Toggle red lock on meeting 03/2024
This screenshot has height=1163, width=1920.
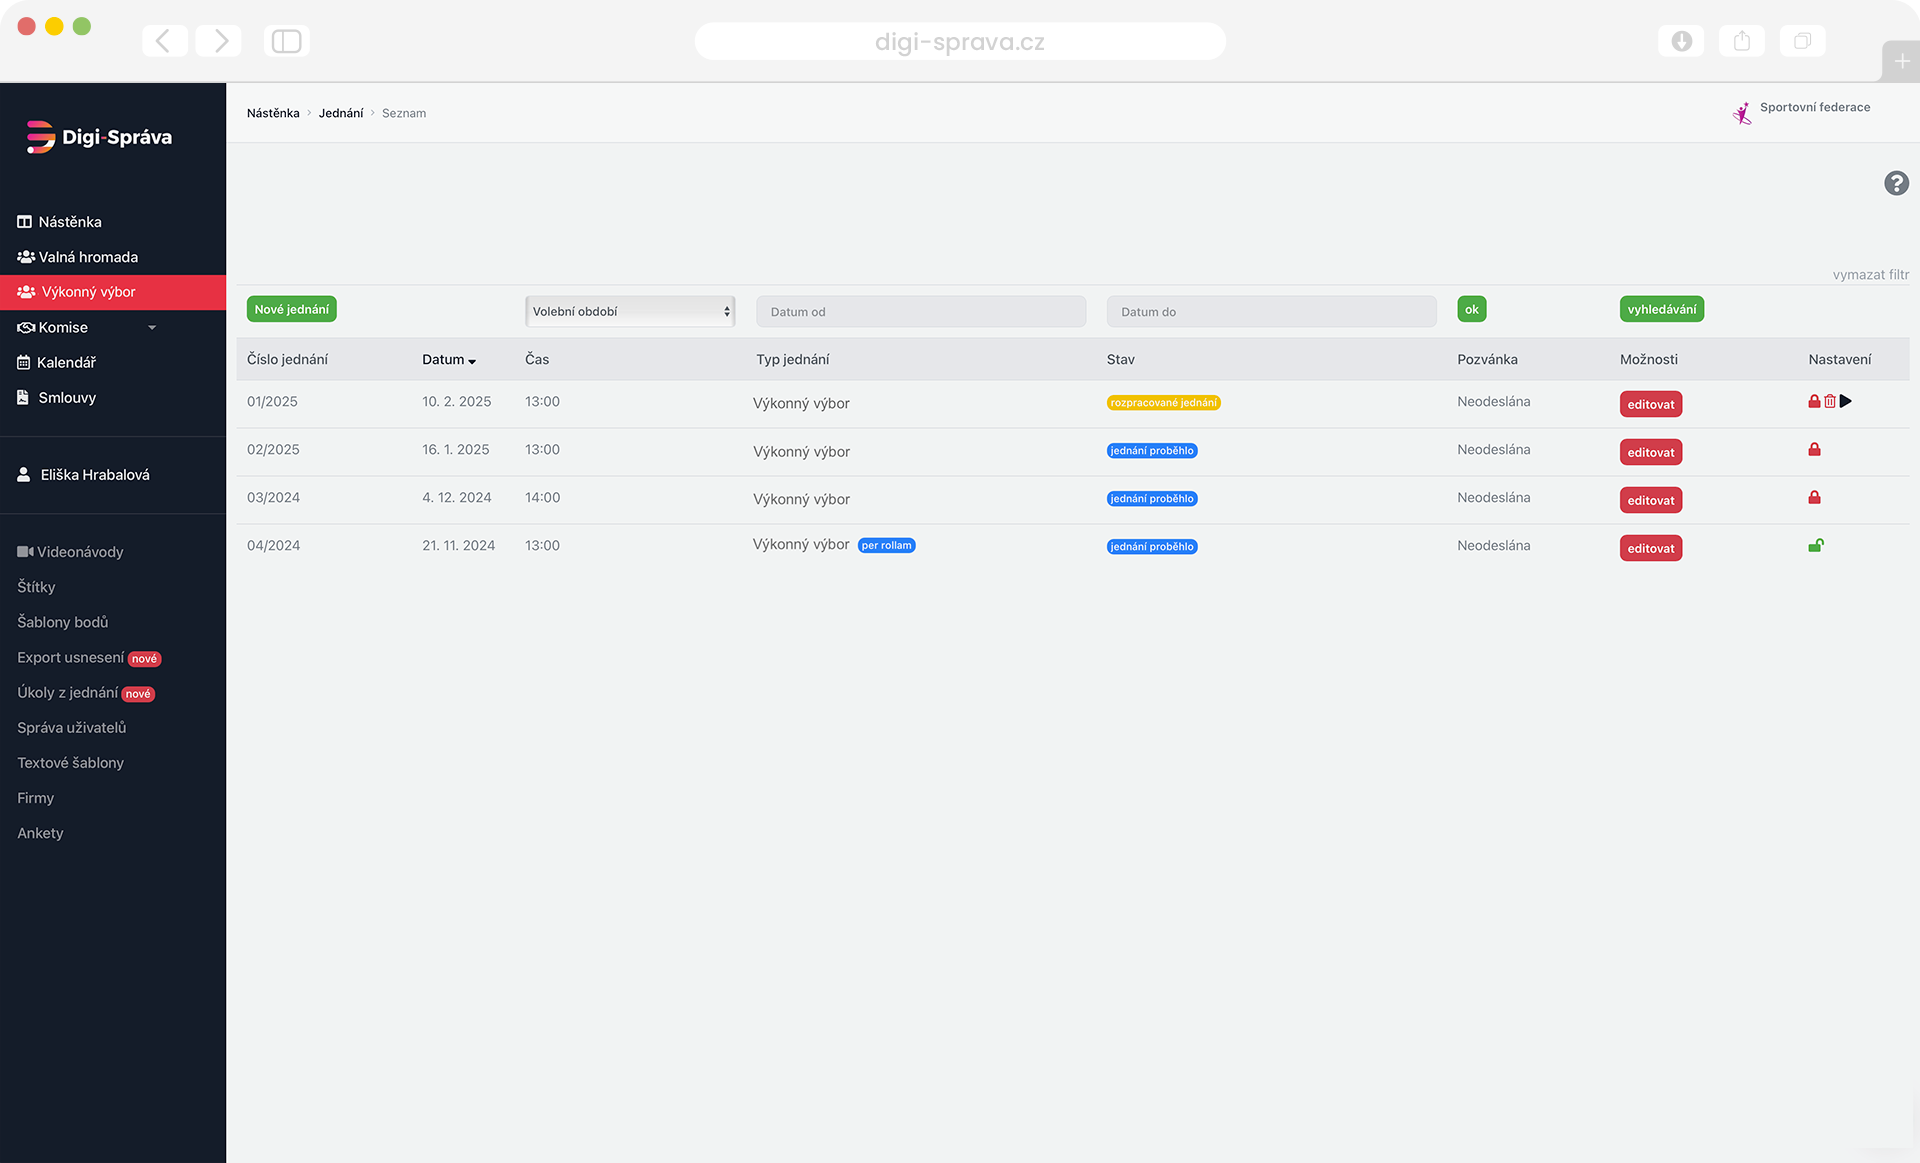pyautogui.click(x=1814, y=497)
